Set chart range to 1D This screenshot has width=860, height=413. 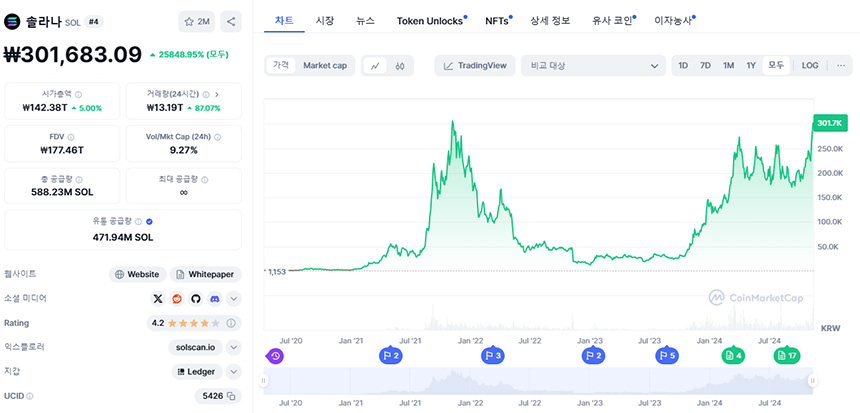pos(683,65)
